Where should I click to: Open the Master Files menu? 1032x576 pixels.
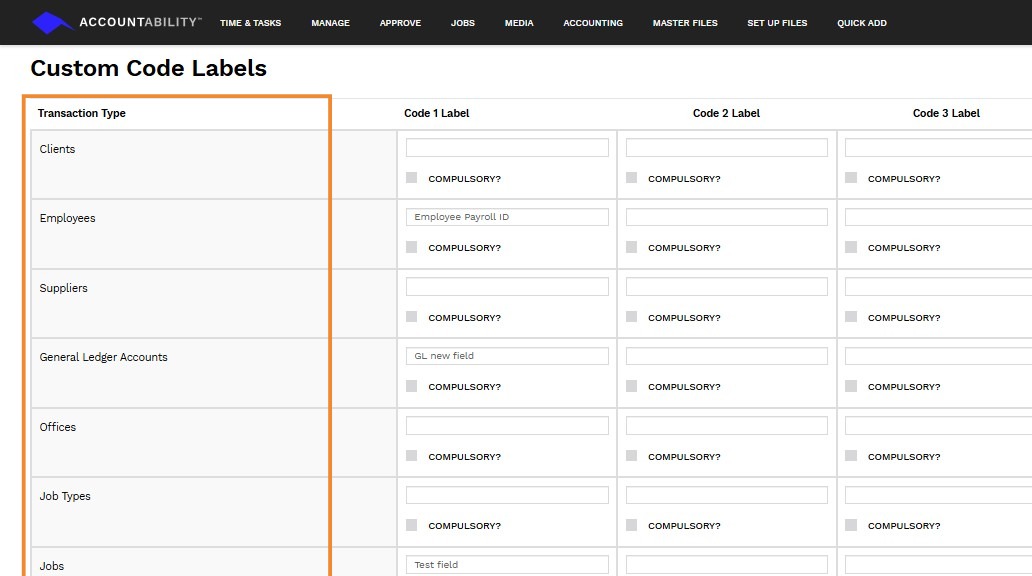coord(685,23)
